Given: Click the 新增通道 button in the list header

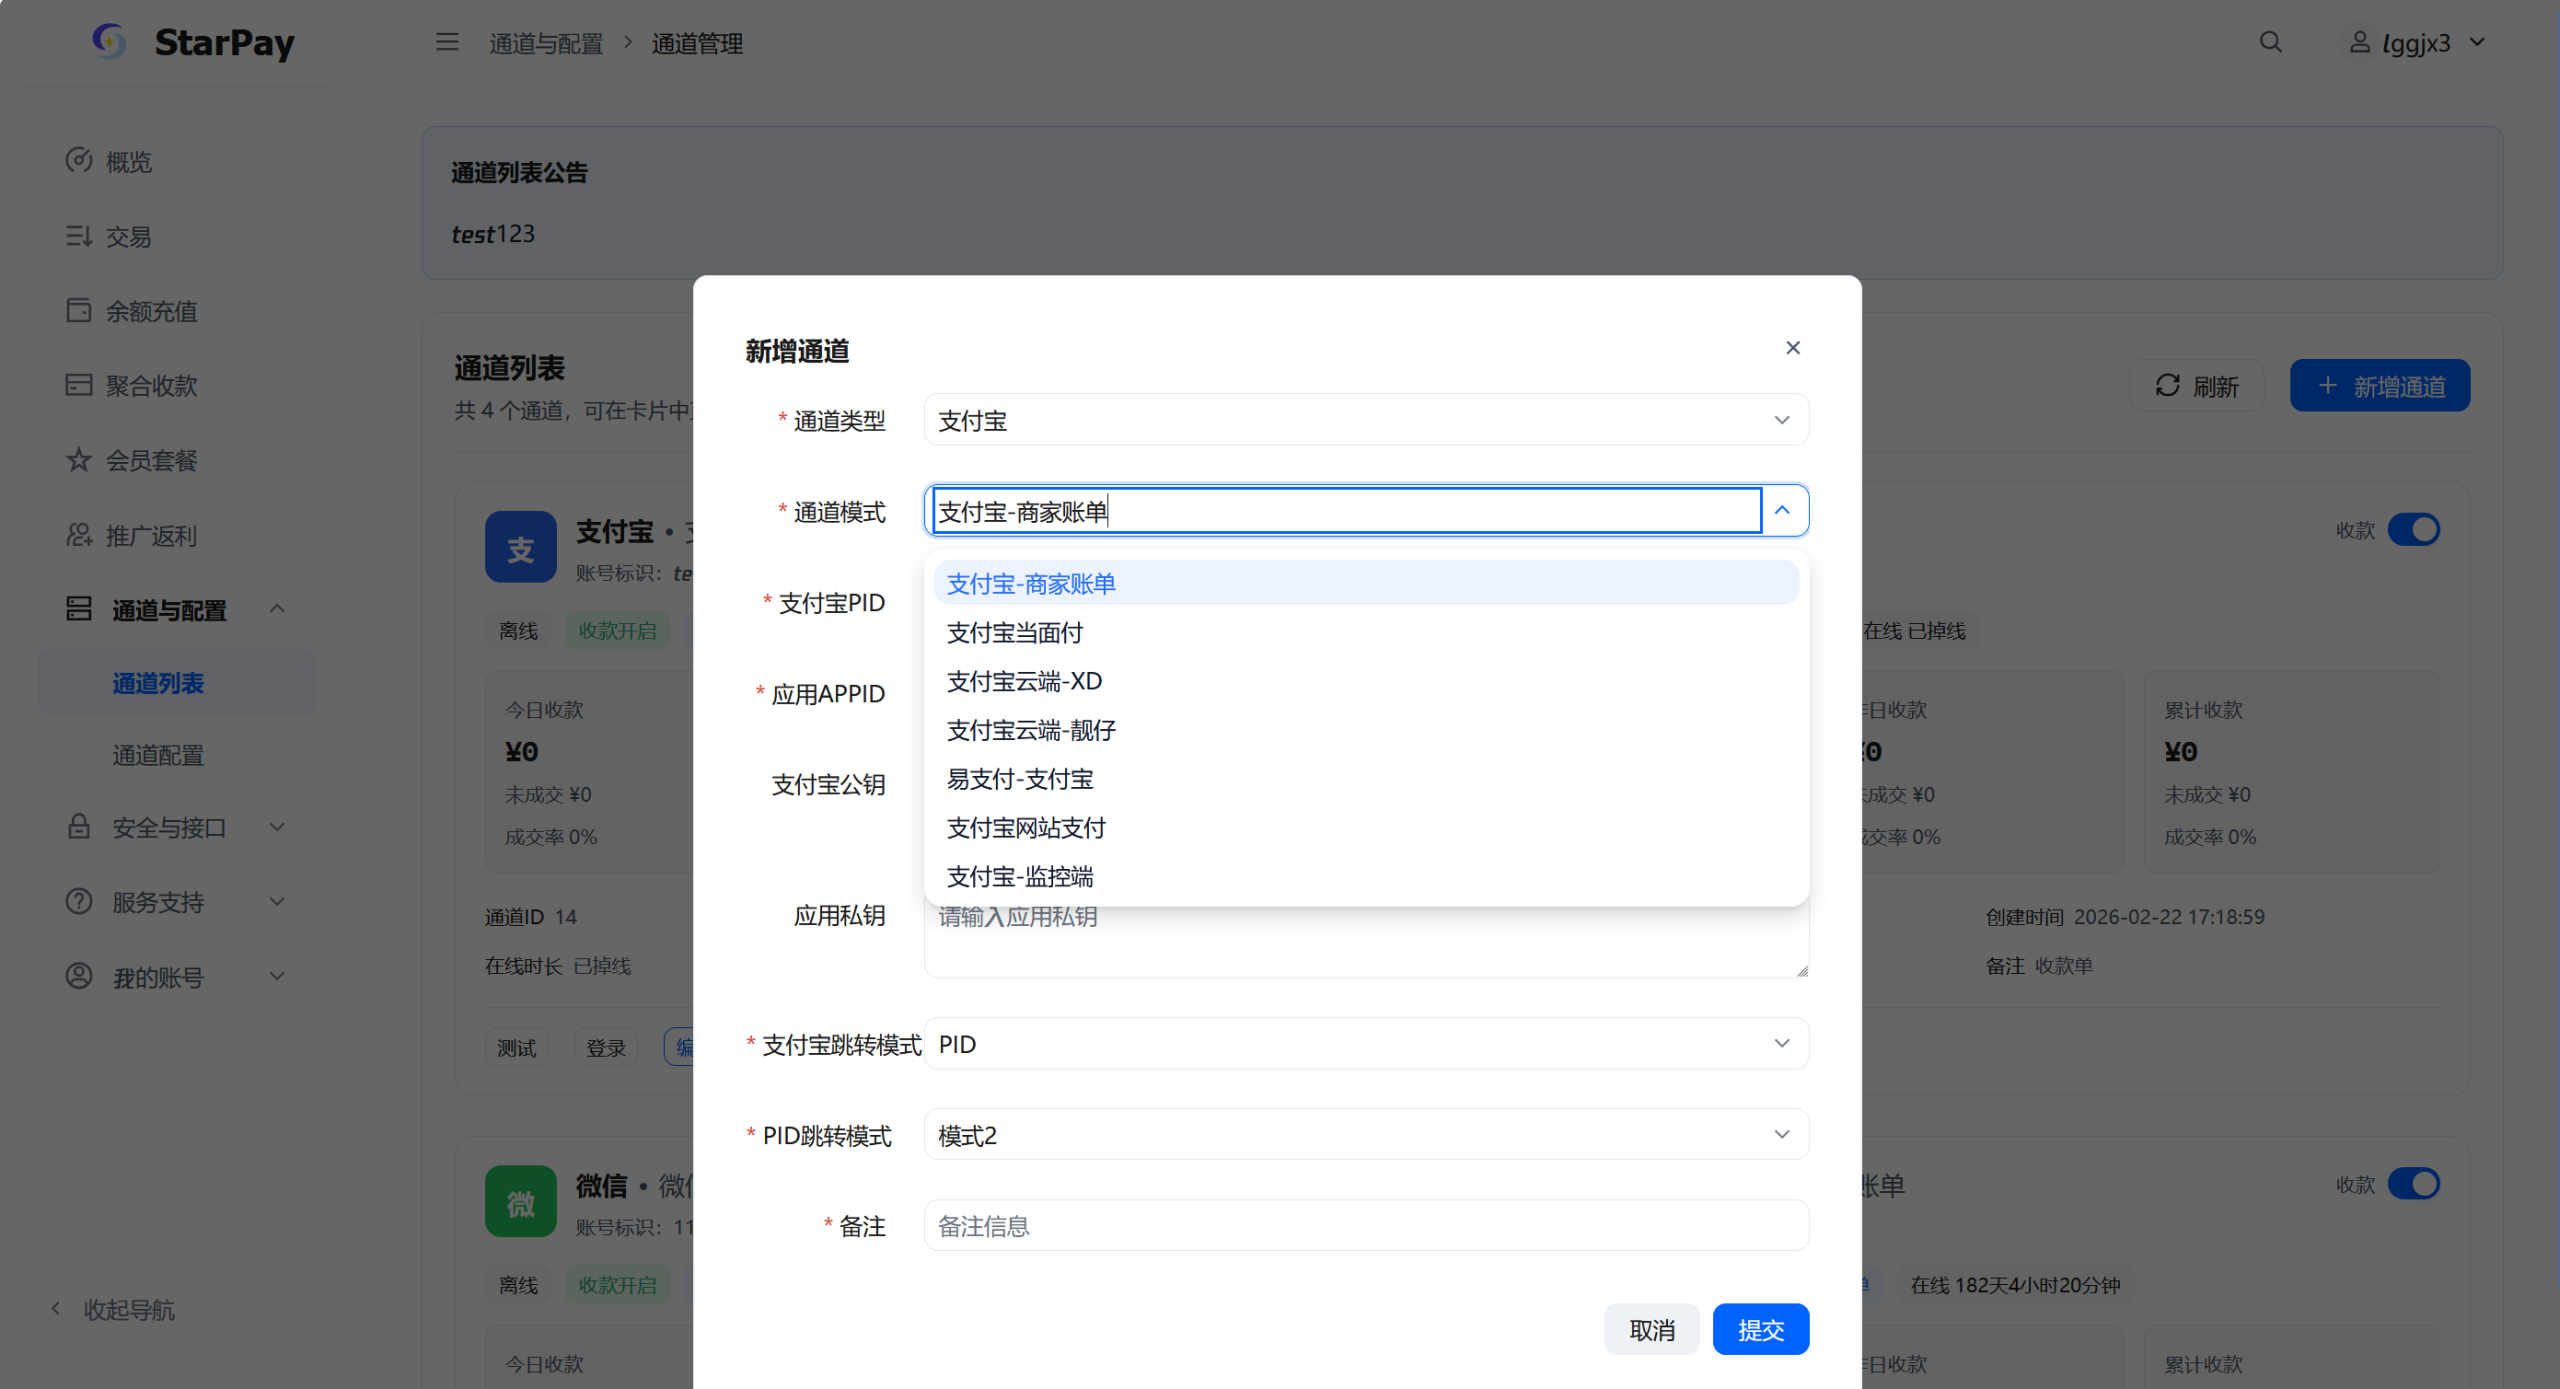Looking at the screenshot, I should coord(2380,386).
